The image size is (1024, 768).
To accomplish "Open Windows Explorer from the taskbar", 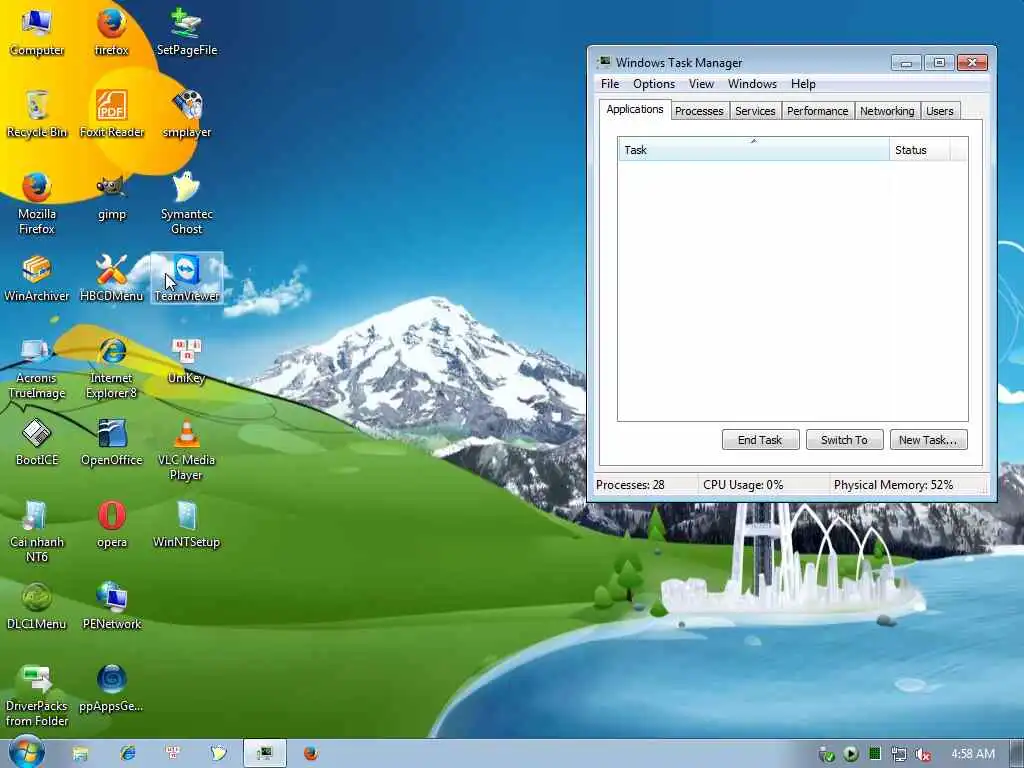I will pyautogui.click(x=80, y=754).
